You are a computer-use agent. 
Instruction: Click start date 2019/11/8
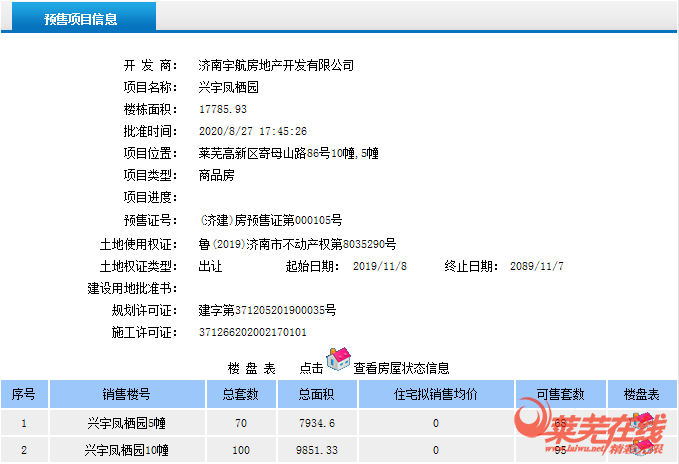coord(380,266)
